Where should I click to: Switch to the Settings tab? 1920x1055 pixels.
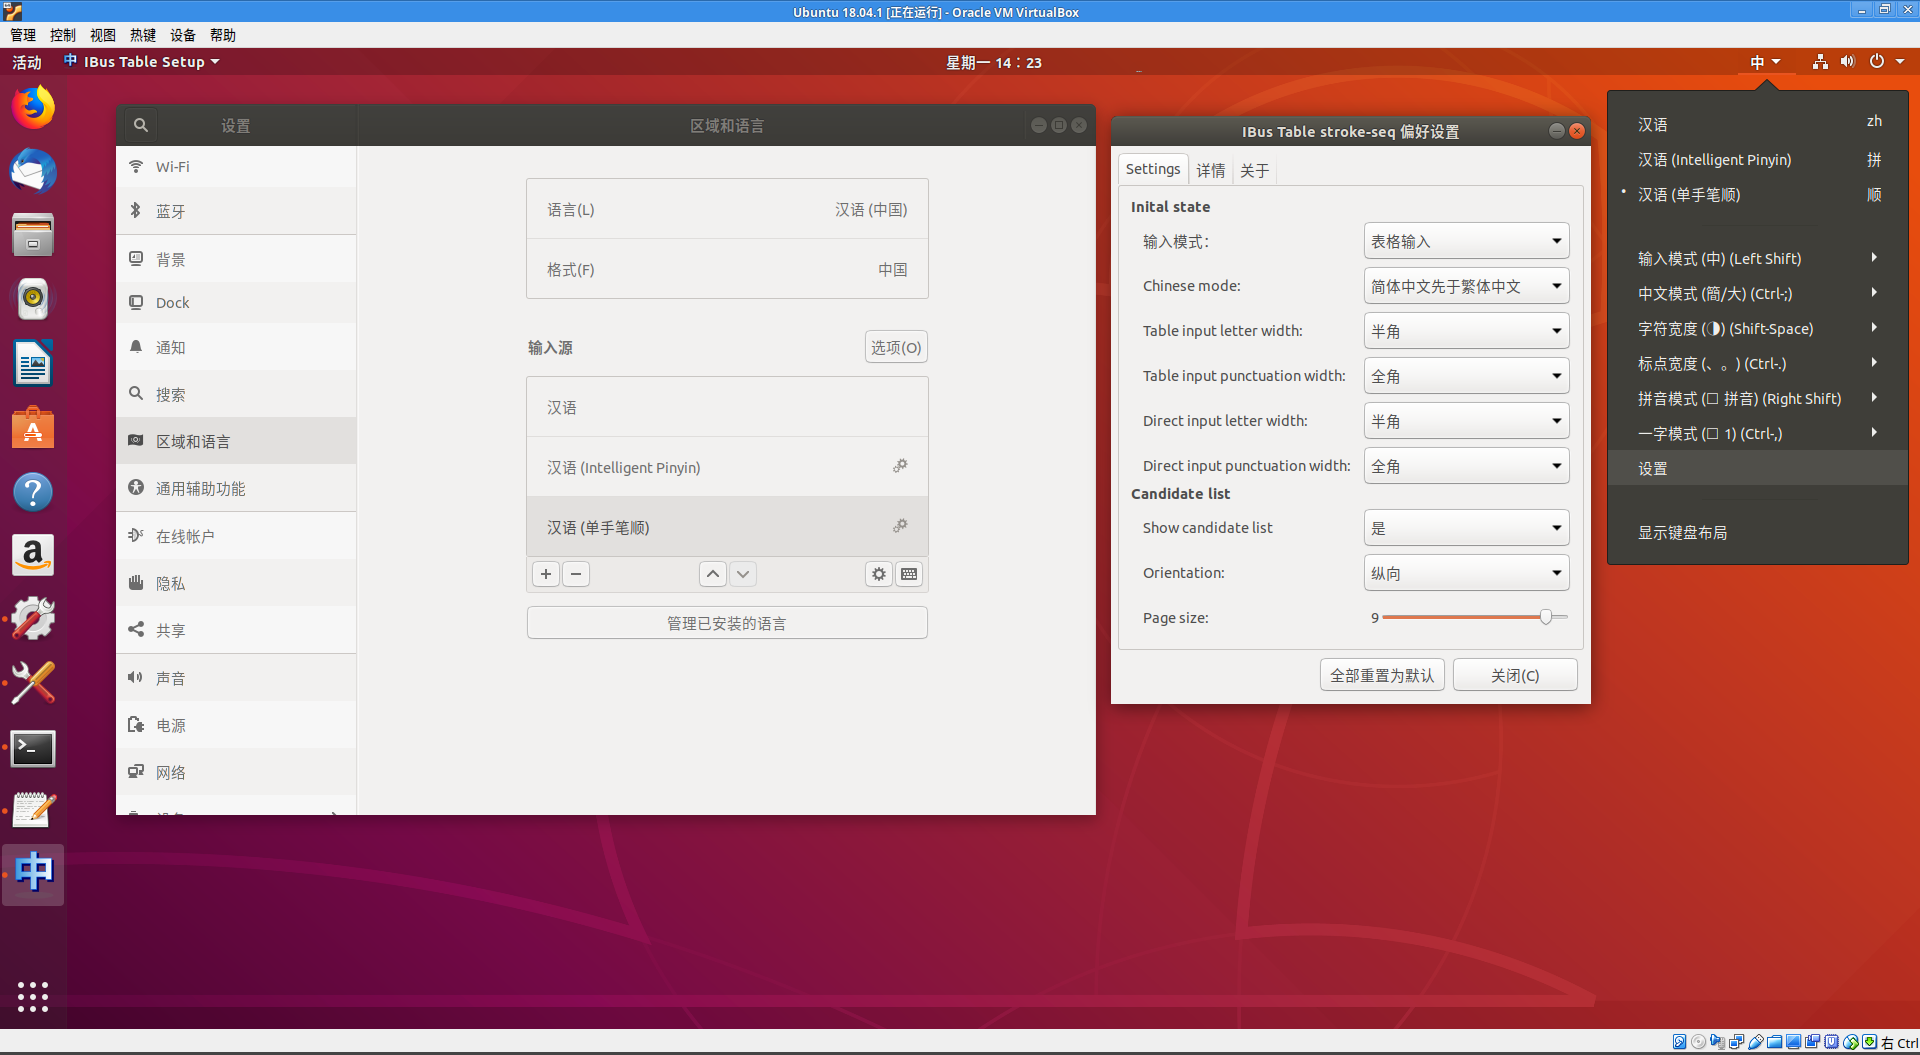[x=1153, y=169]
